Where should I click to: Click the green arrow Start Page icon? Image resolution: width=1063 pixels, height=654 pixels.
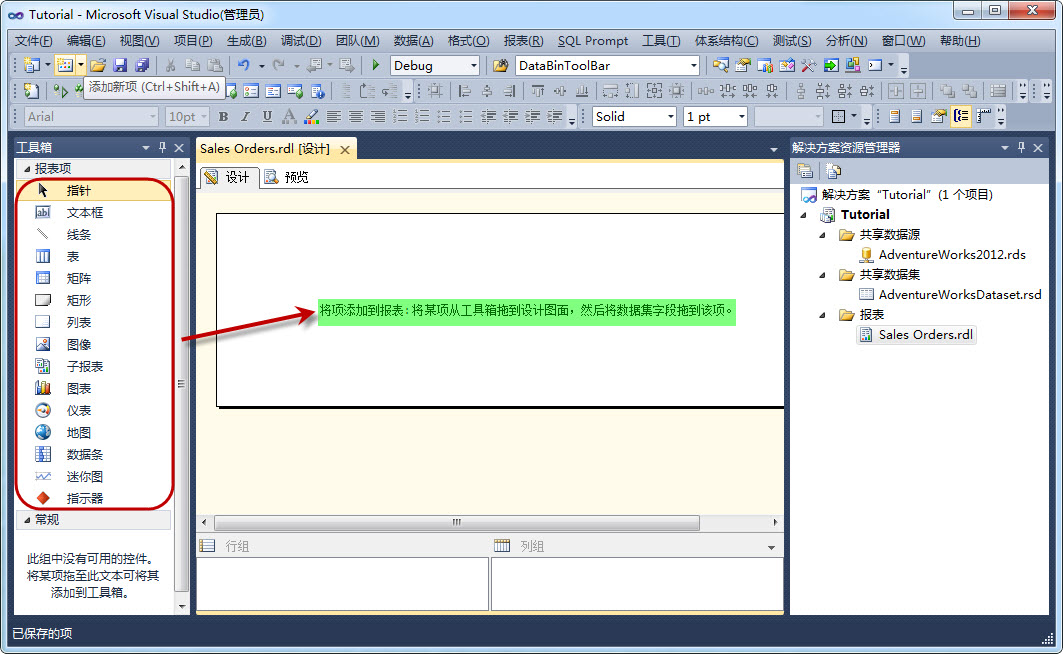pyautogui.click(x=830, y=65)
